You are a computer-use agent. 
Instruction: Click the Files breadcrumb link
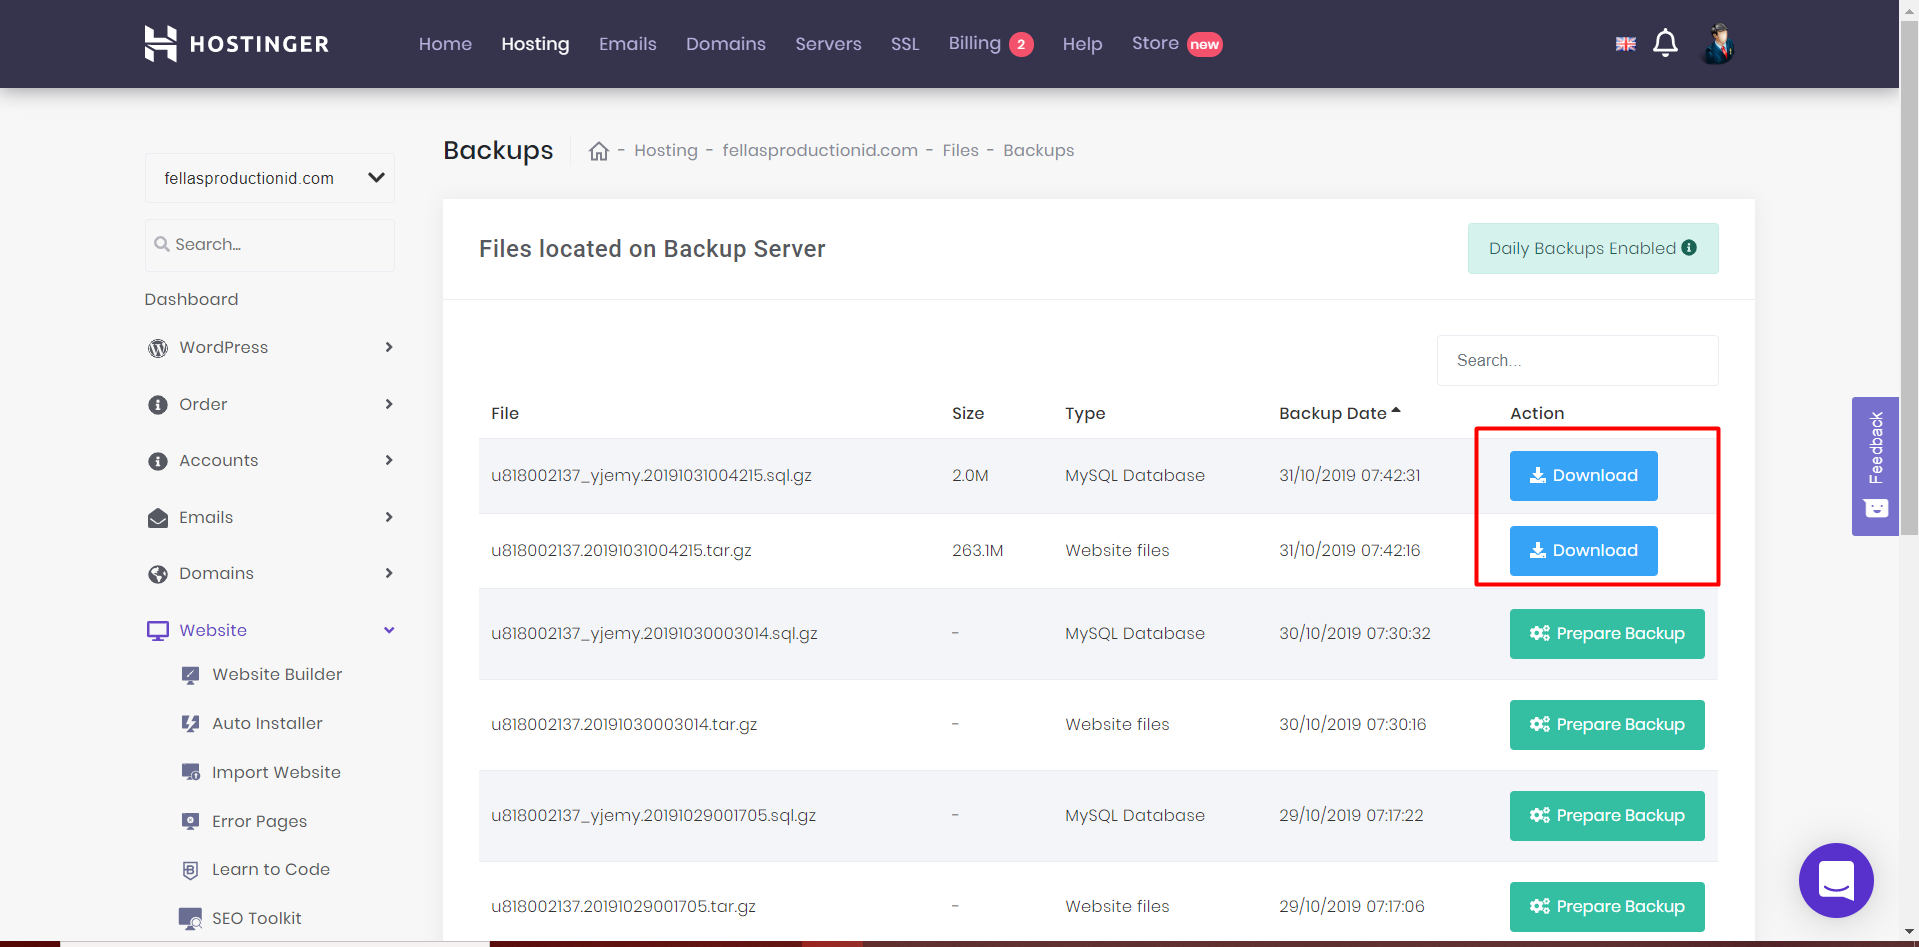960,150
